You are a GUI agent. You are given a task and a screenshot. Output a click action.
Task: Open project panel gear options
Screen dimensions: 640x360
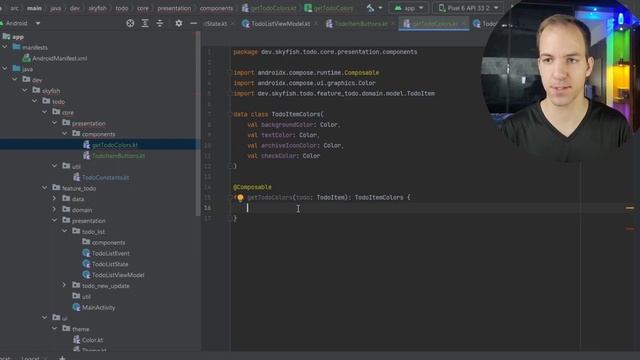(179, 23)
